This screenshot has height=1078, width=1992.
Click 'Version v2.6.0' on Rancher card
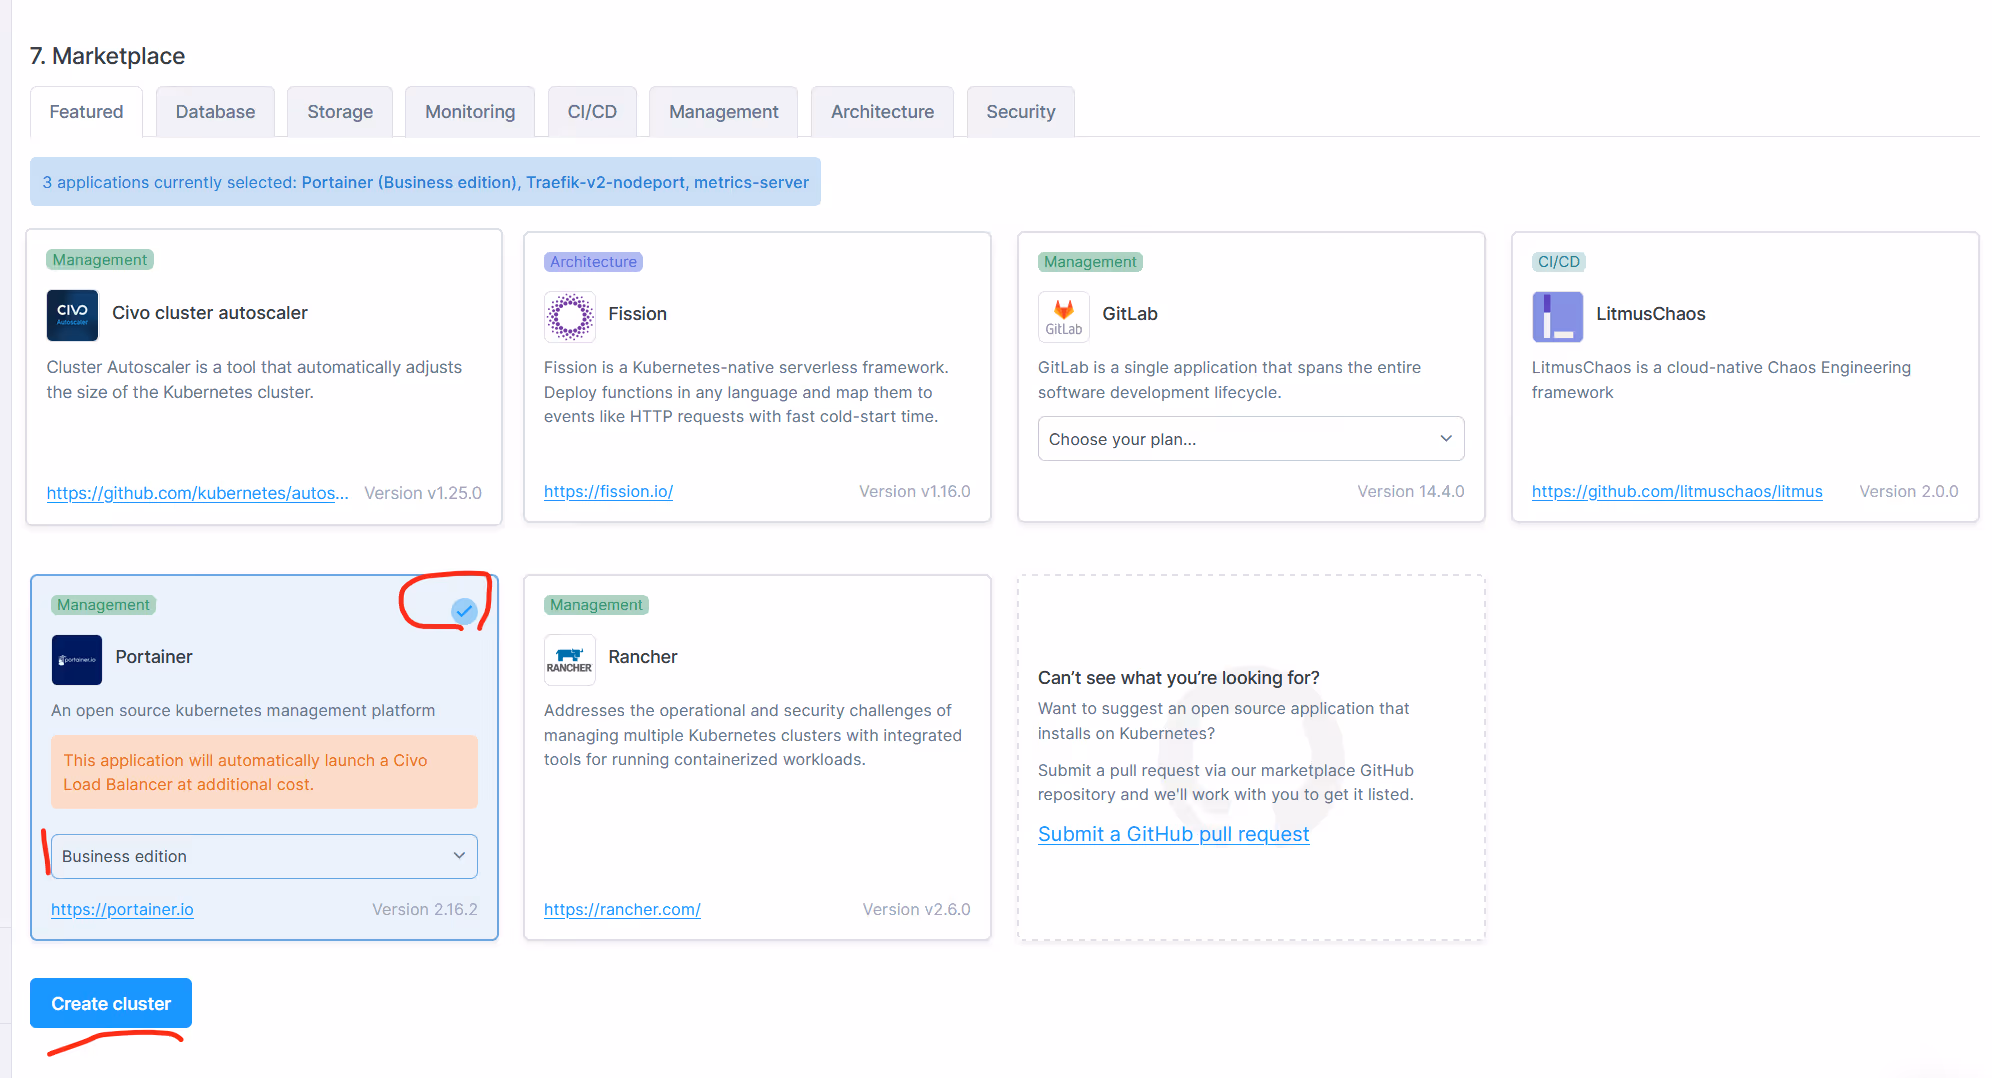(917, 909)
